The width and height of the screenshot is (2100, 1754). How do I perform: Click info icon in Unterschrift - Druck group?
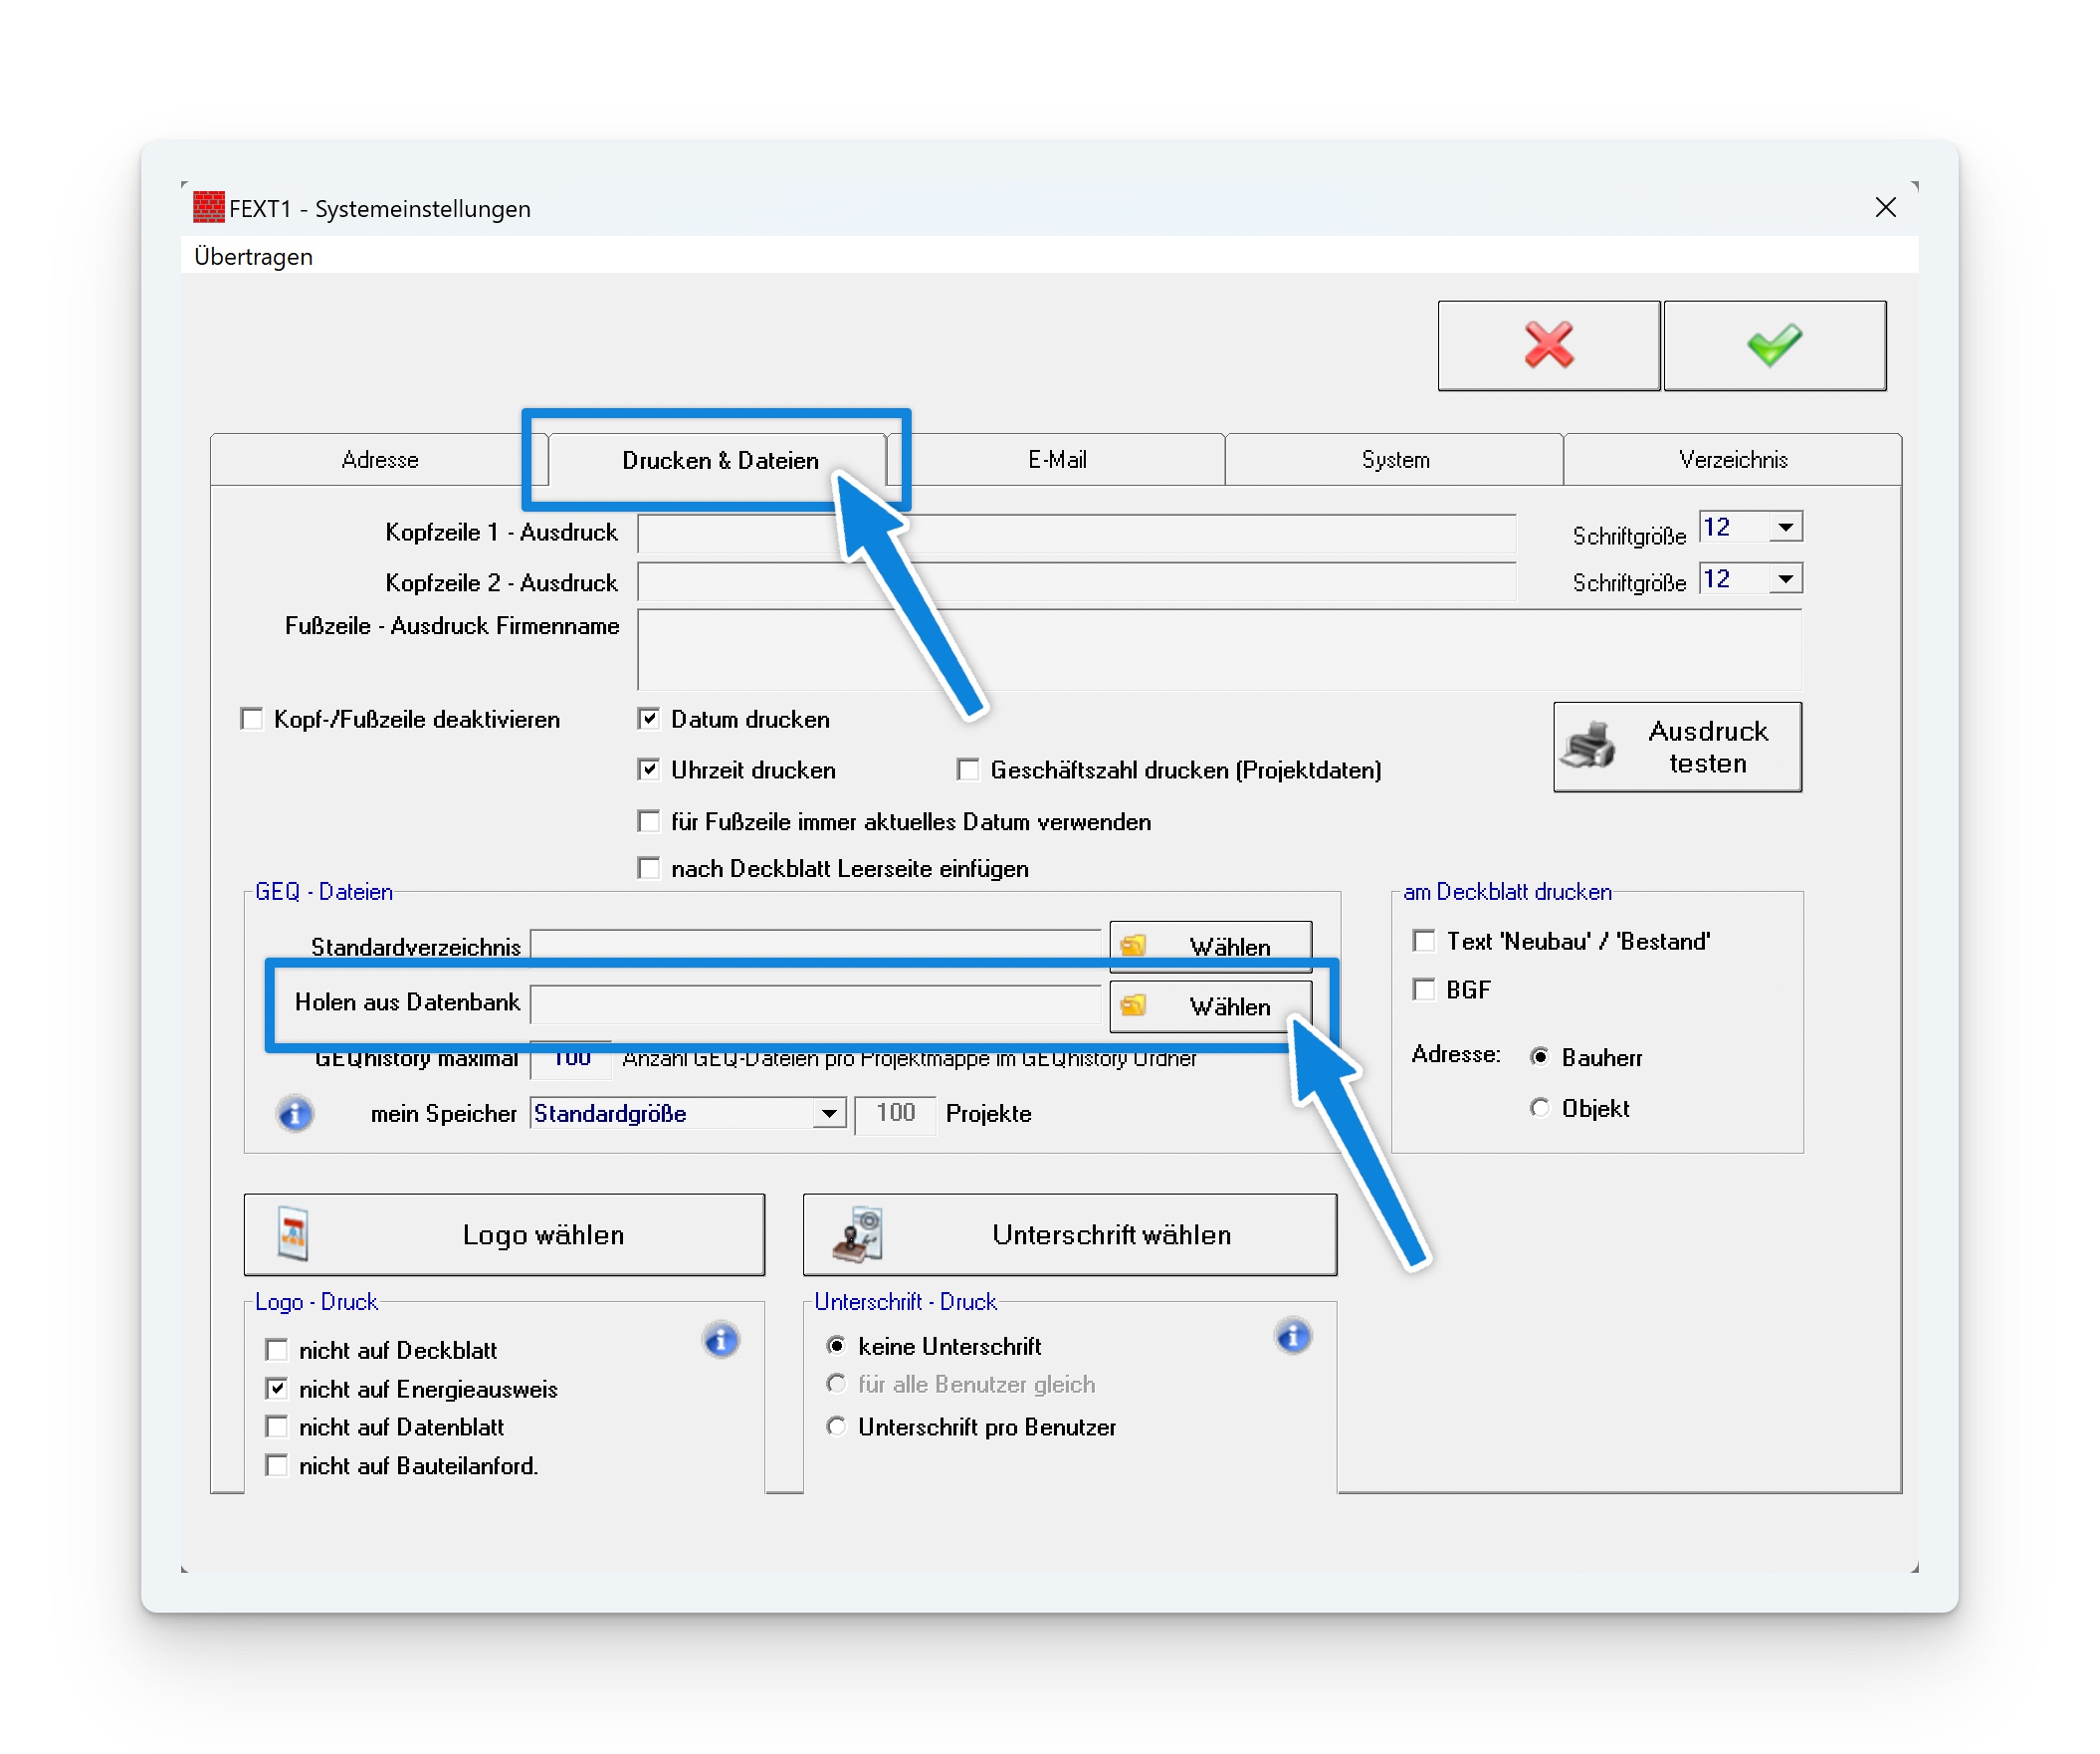pyautogui.click(x=1292, y=1336)
